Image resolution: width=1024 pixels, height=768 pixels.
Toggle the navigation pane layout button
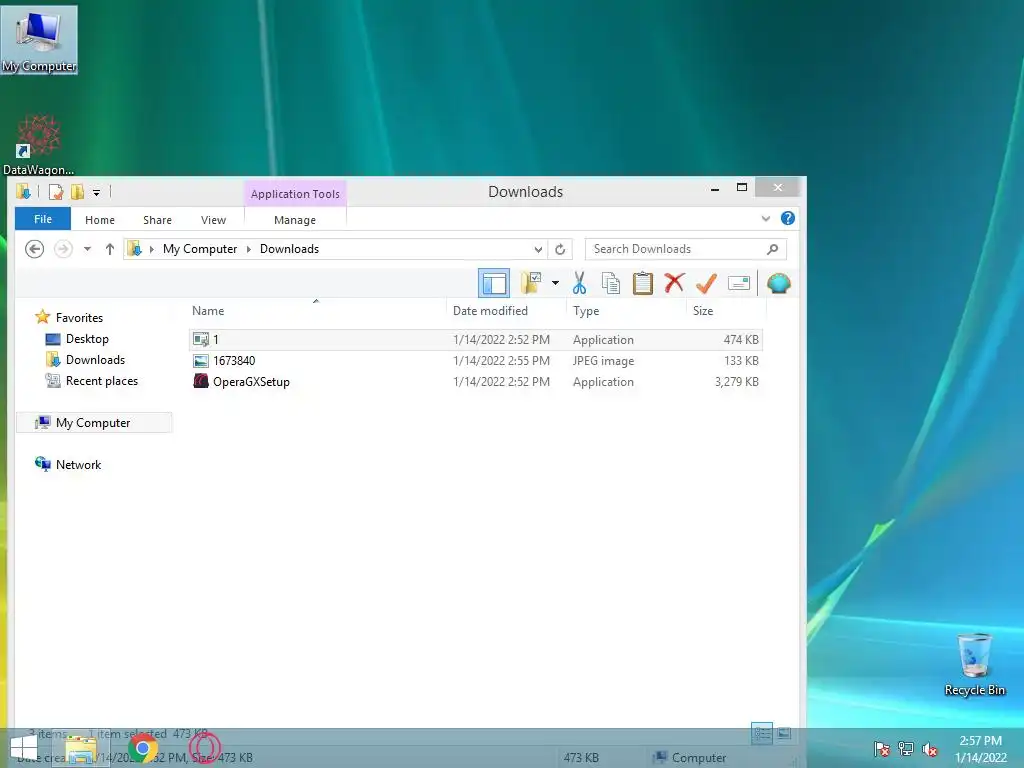coord(494,283)
